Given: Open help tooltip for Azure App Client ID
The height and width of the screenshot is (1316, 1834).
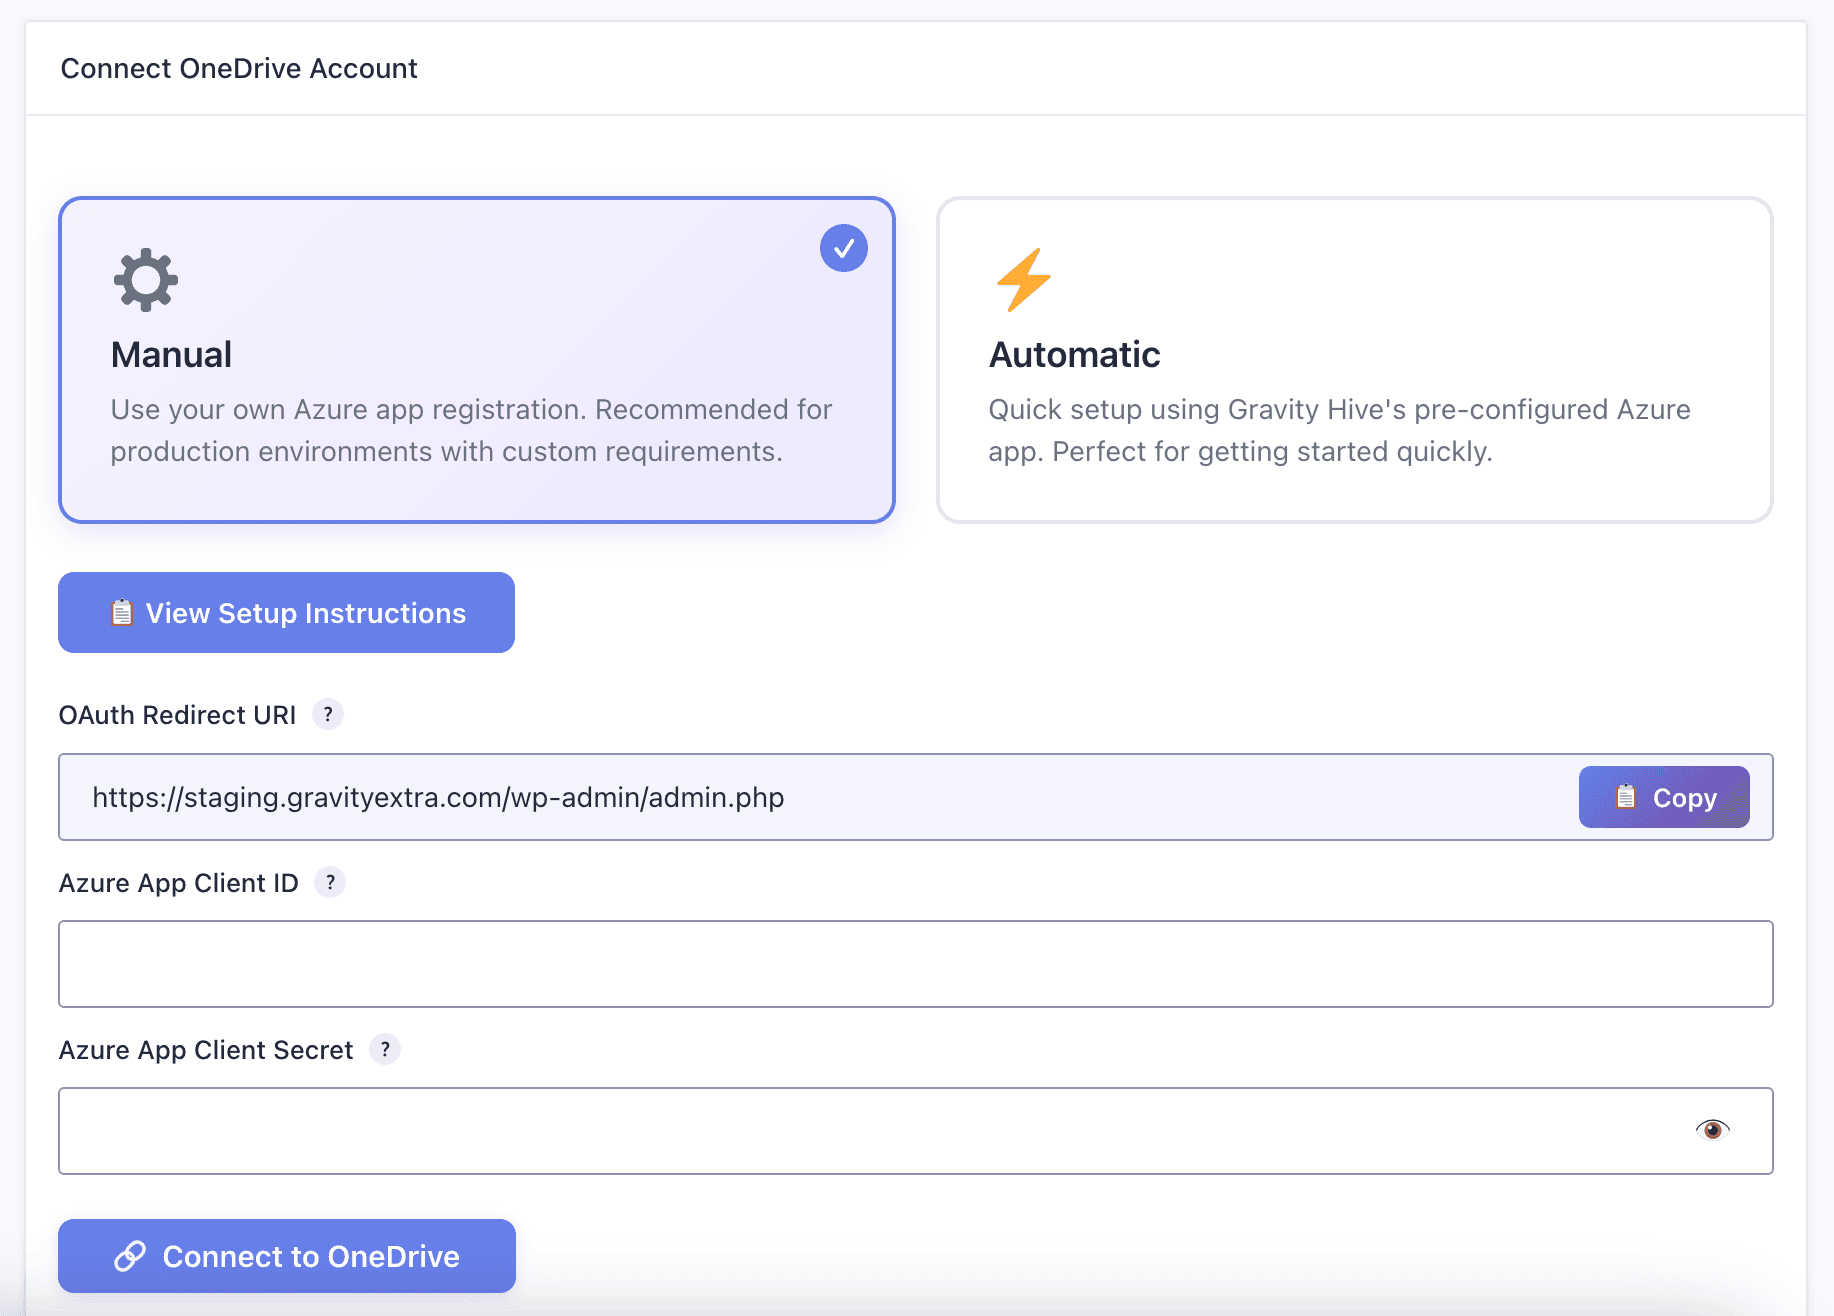Looking at the screenshot, I should pyautogui.click(x=330, y=883).
